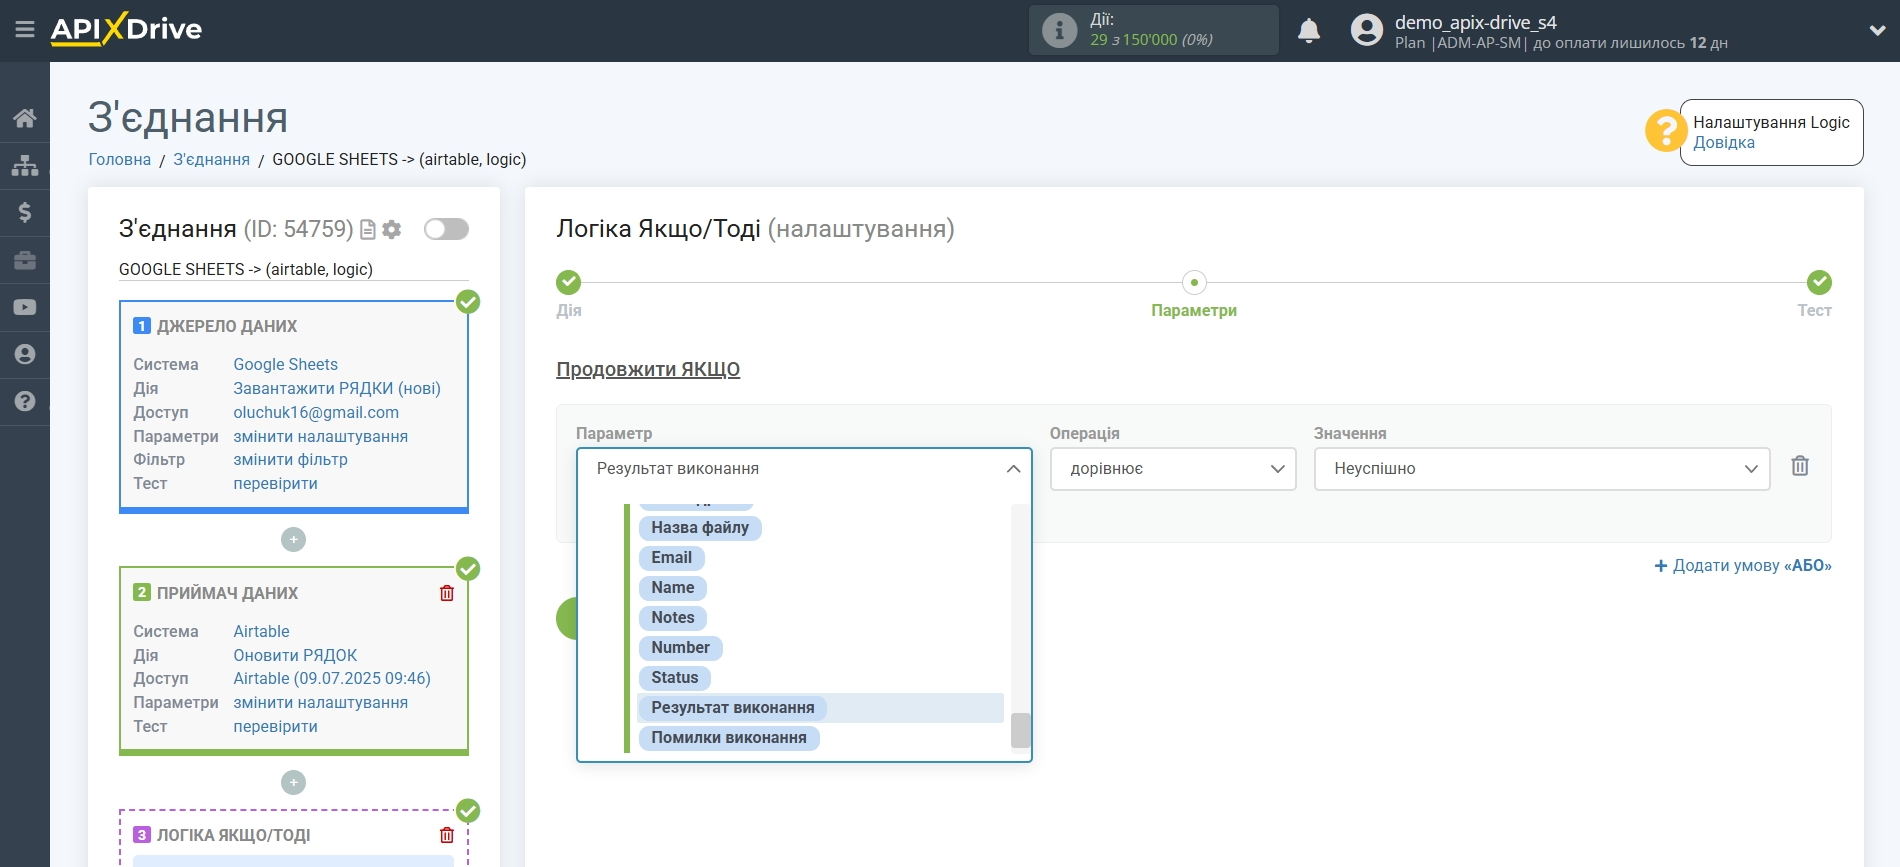Select Name option in list
Screen dimensions: 1900x867
[673, 588]
